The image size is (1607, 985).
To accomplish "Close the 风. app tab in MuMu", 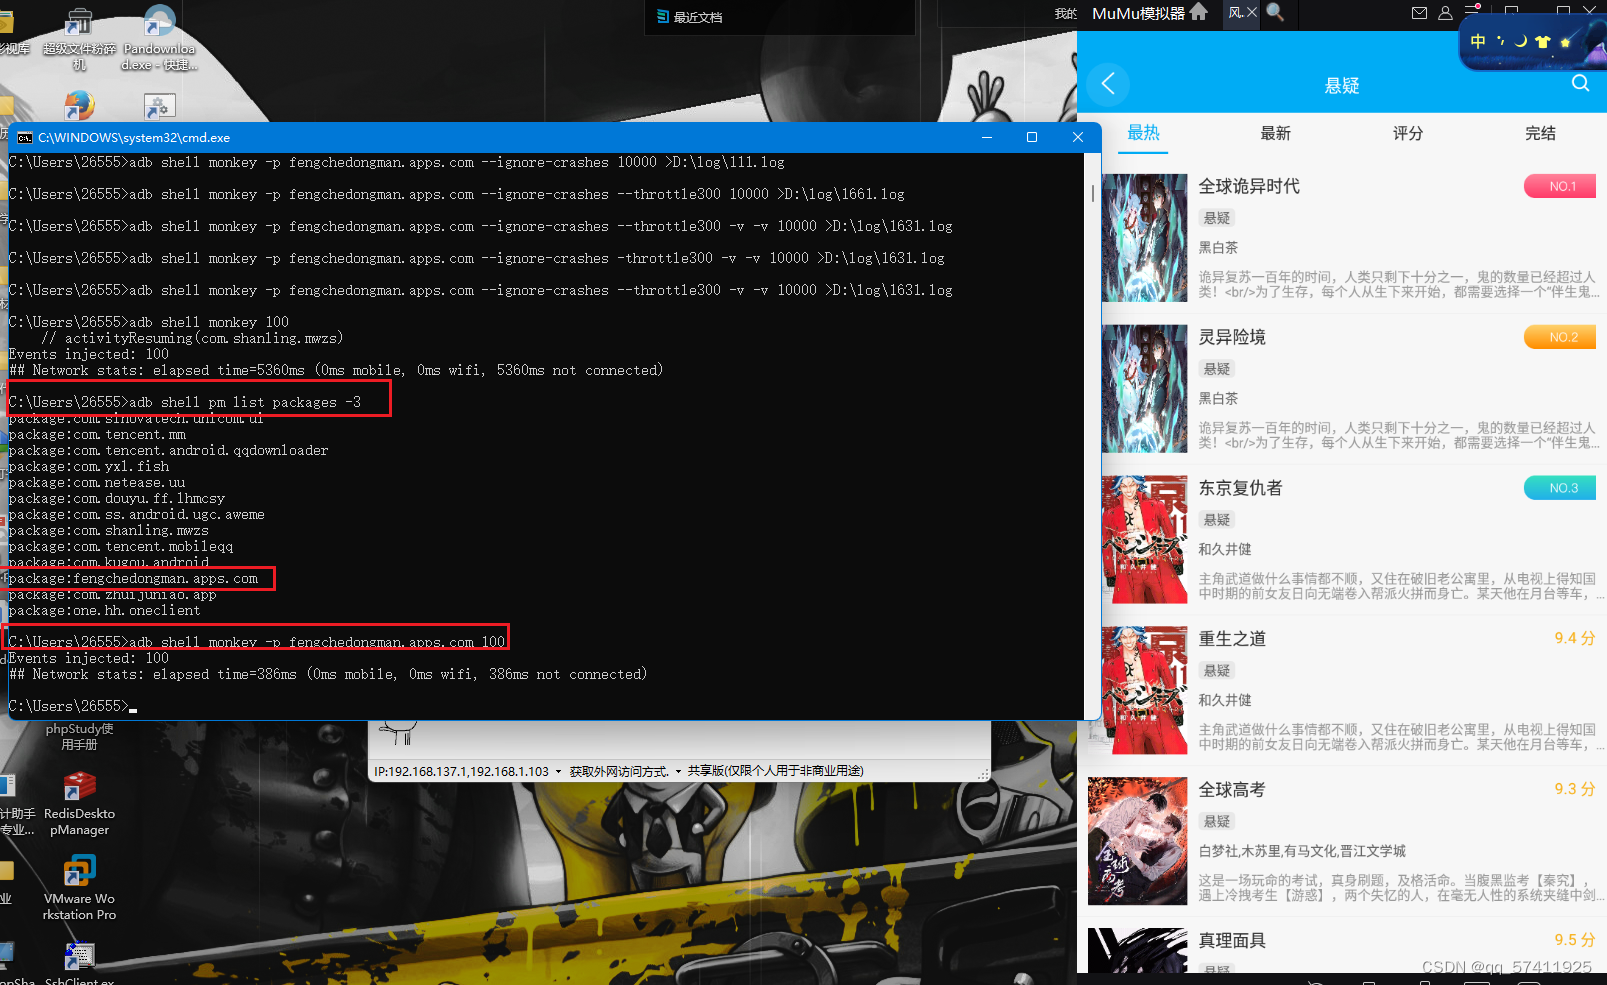I will 1252,12.
